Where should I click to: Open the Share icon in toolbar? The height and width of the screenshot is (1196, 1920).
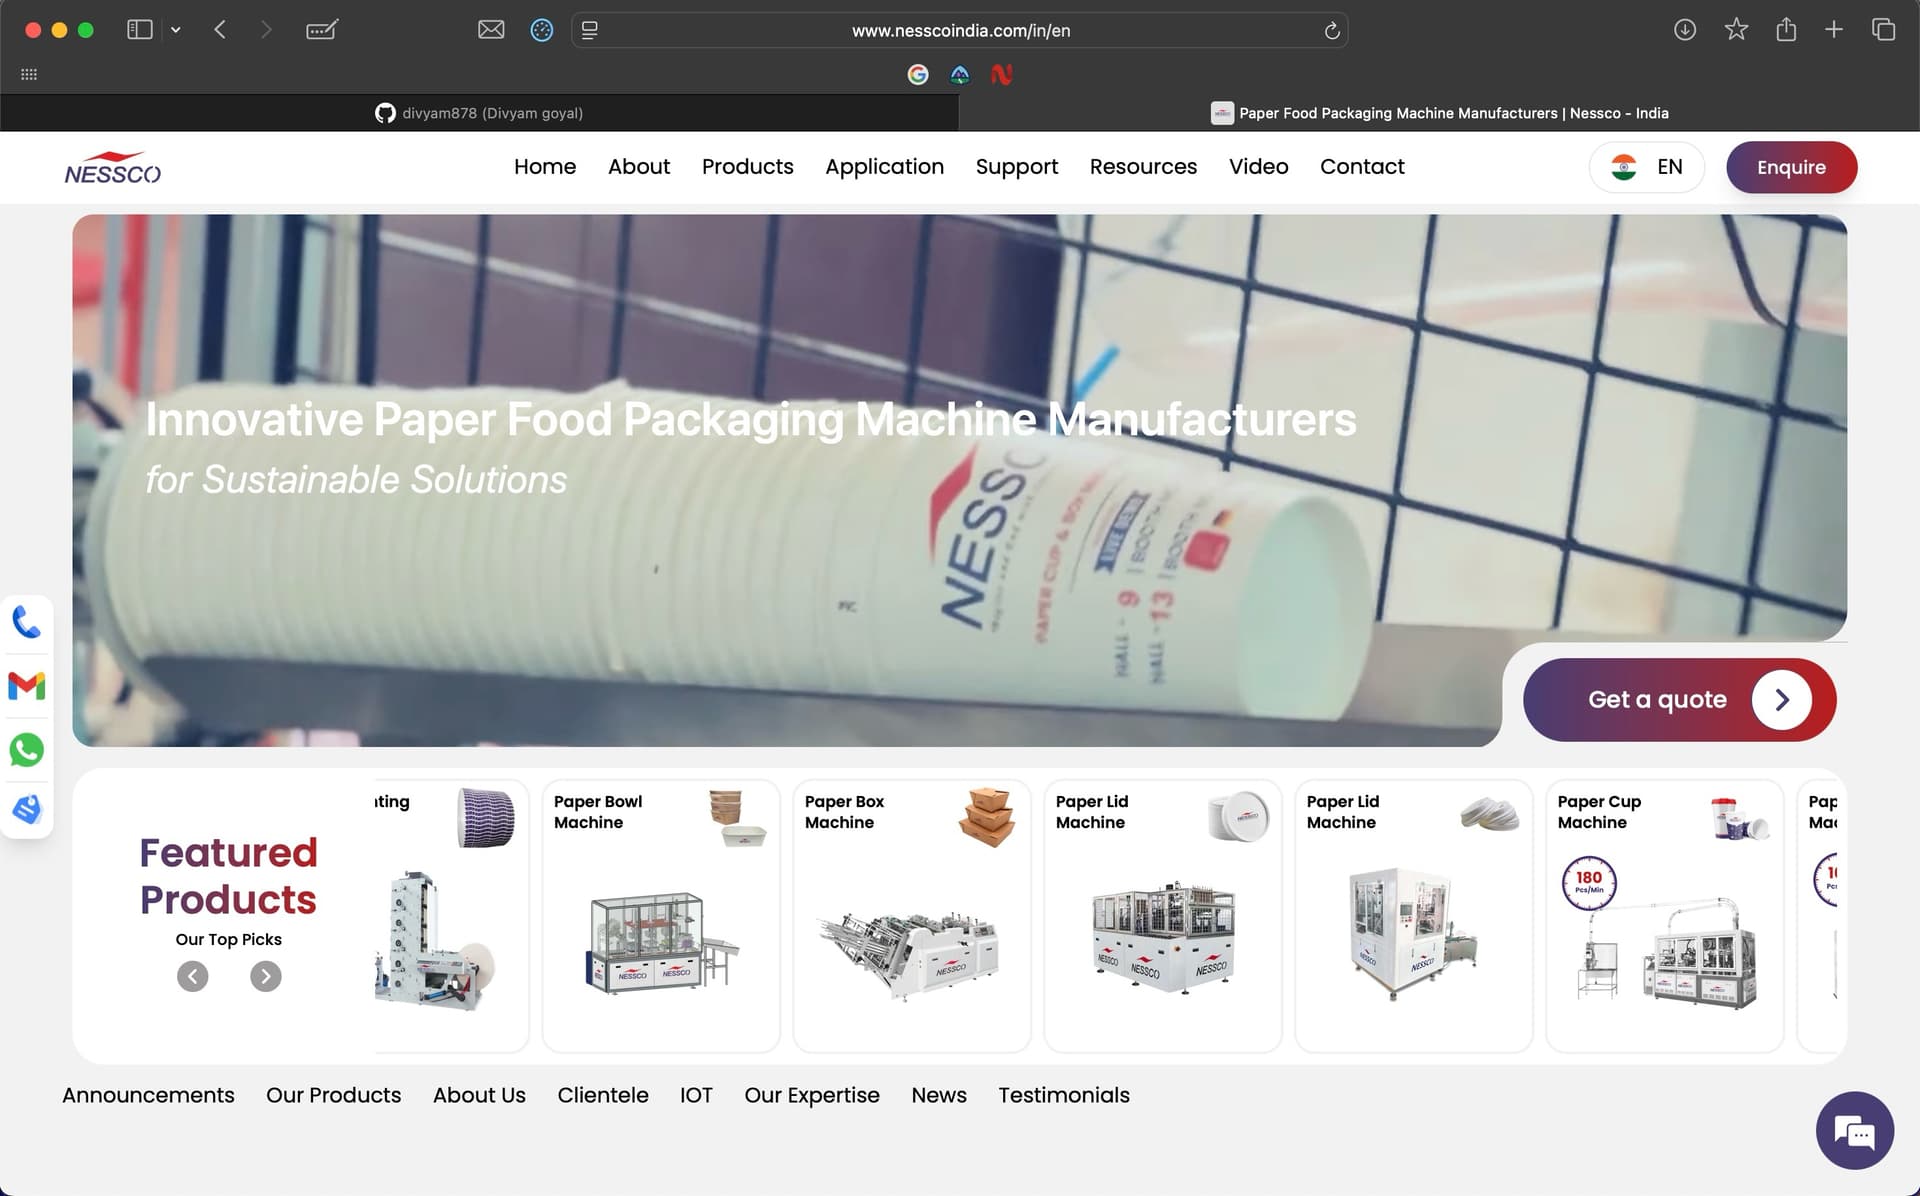(x=1786, y=29)
